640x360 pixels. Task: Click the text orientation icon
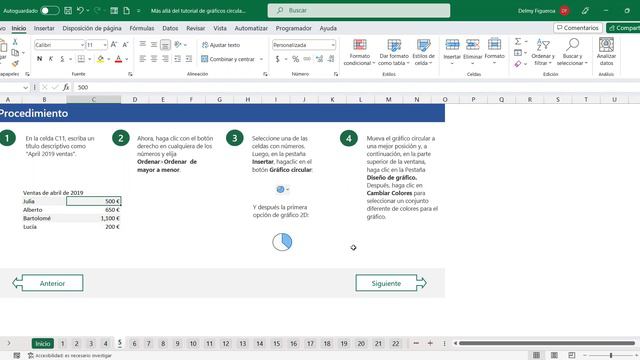[178, 44]
